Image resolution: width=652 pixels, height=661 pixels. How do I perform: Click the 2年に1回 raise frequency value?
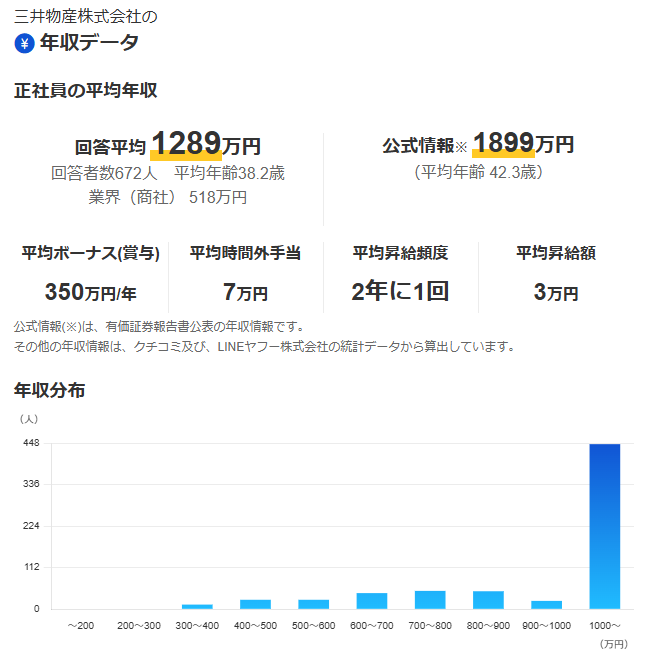point(400,291)
